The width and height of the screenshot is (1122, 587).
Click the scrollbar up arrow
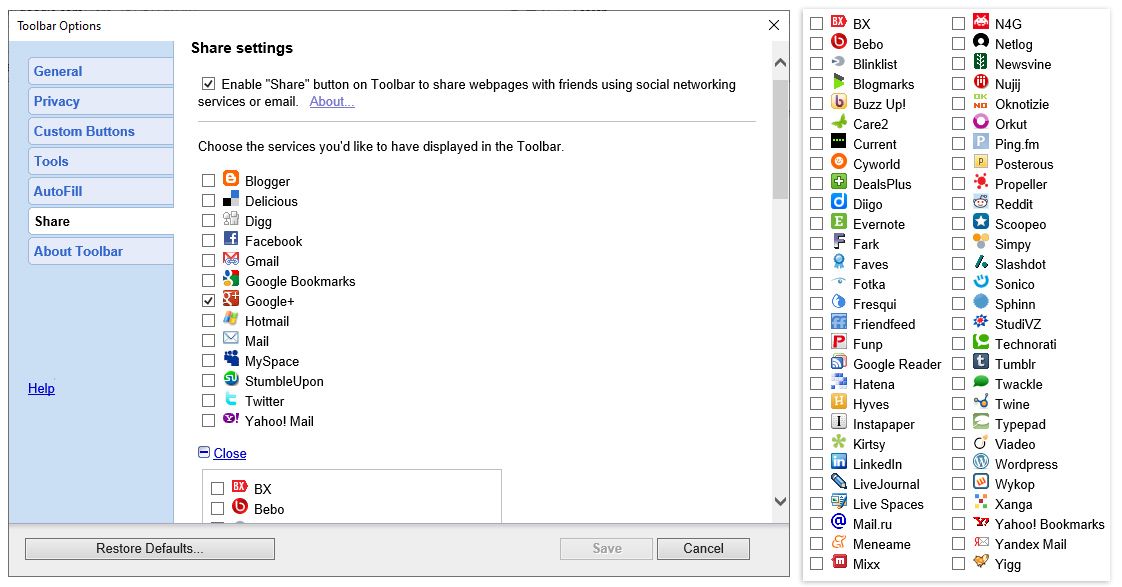coord(780,63)
